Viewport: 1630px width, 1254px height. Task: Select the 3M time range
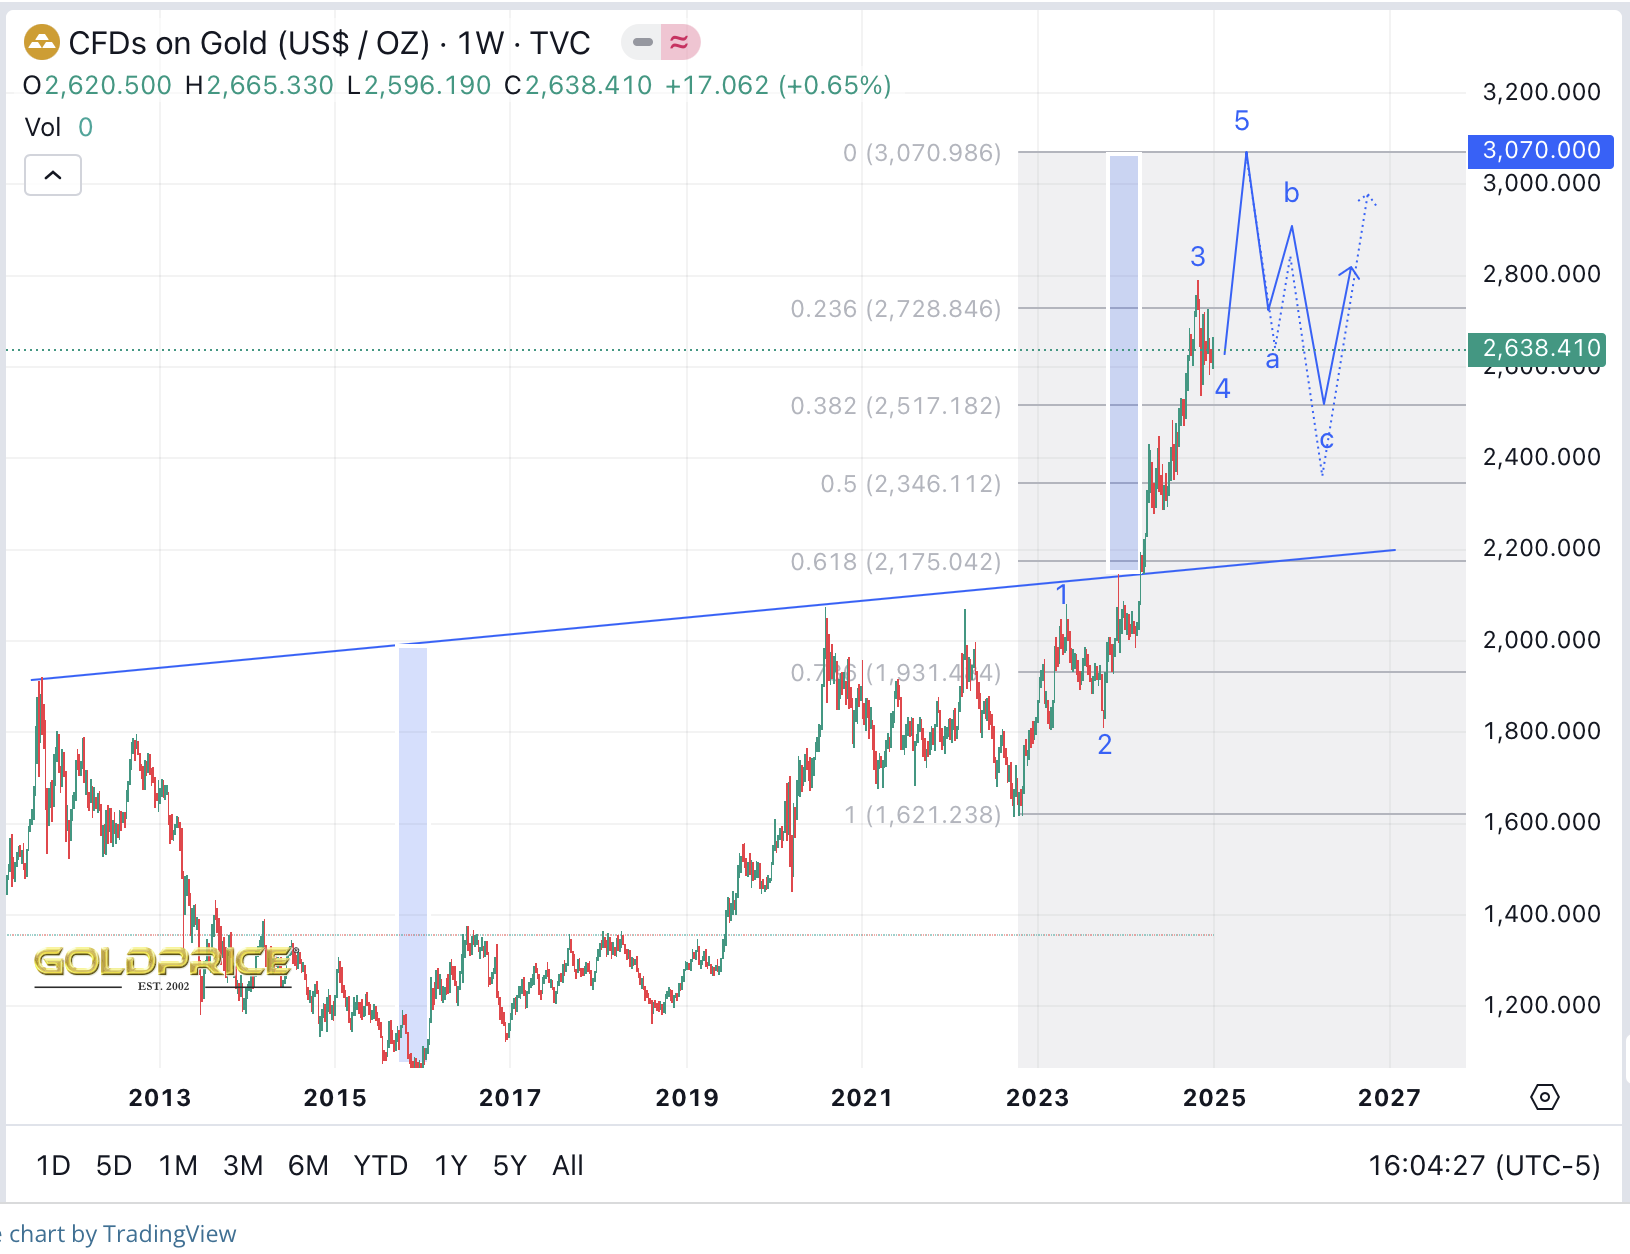coord(243,1165)
